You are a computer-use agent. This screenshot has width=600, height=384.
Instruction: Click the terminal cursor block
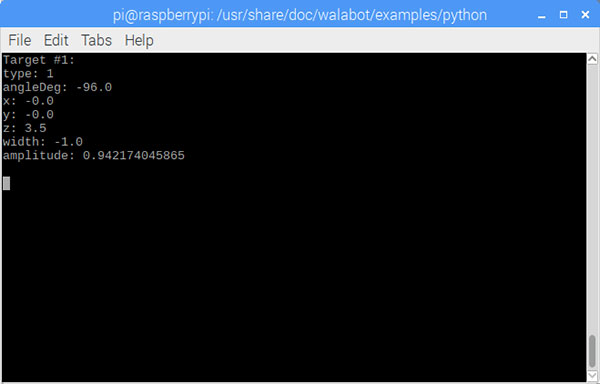point(7,183)
